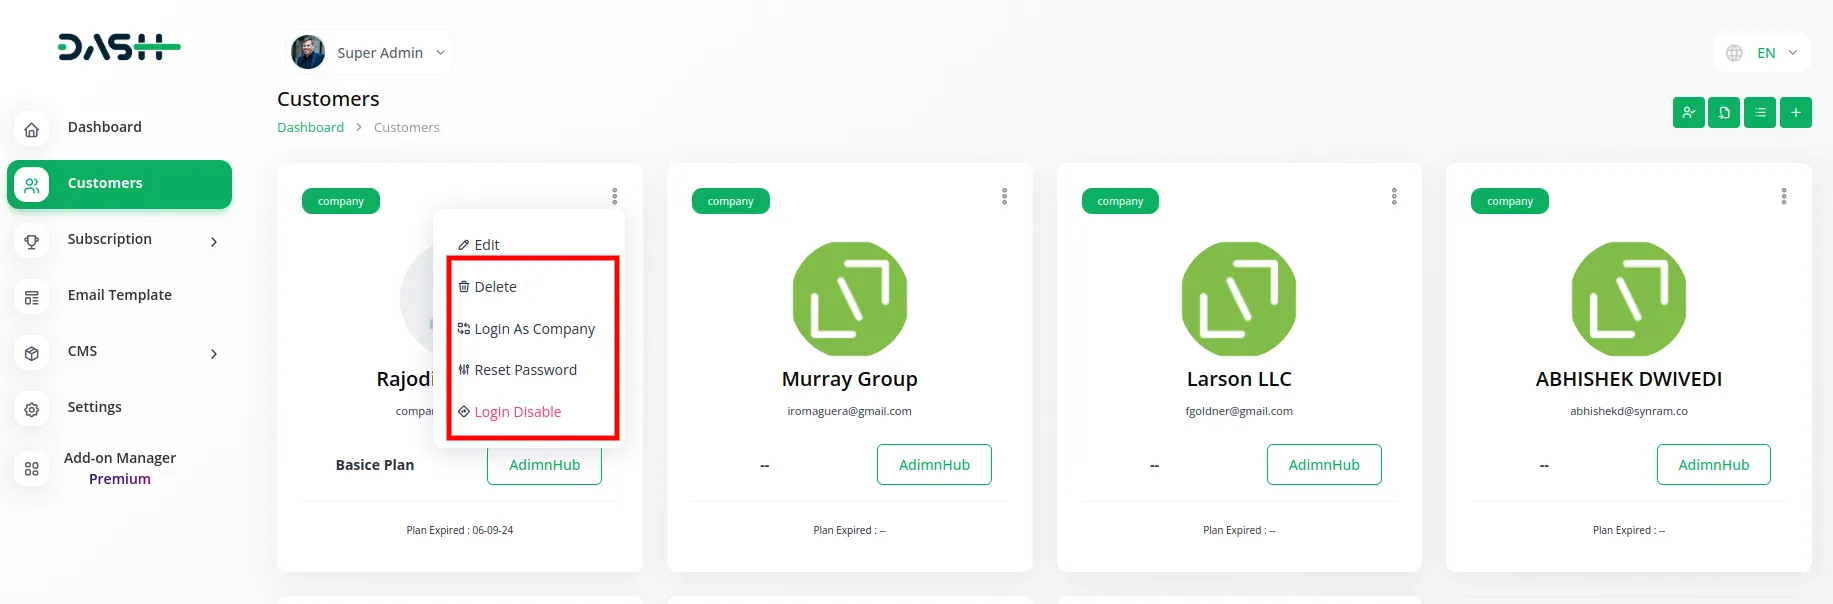Select Delete from the context menu
This screenshot has width=1833, height=604.
[495, 287]
